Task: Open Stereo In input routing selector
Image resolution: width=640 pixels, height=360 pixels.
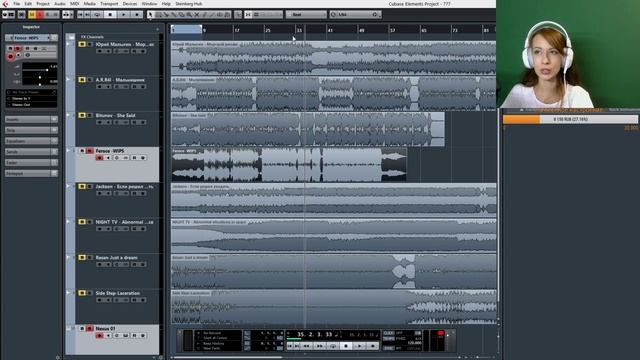Action: tap(31, 98)
